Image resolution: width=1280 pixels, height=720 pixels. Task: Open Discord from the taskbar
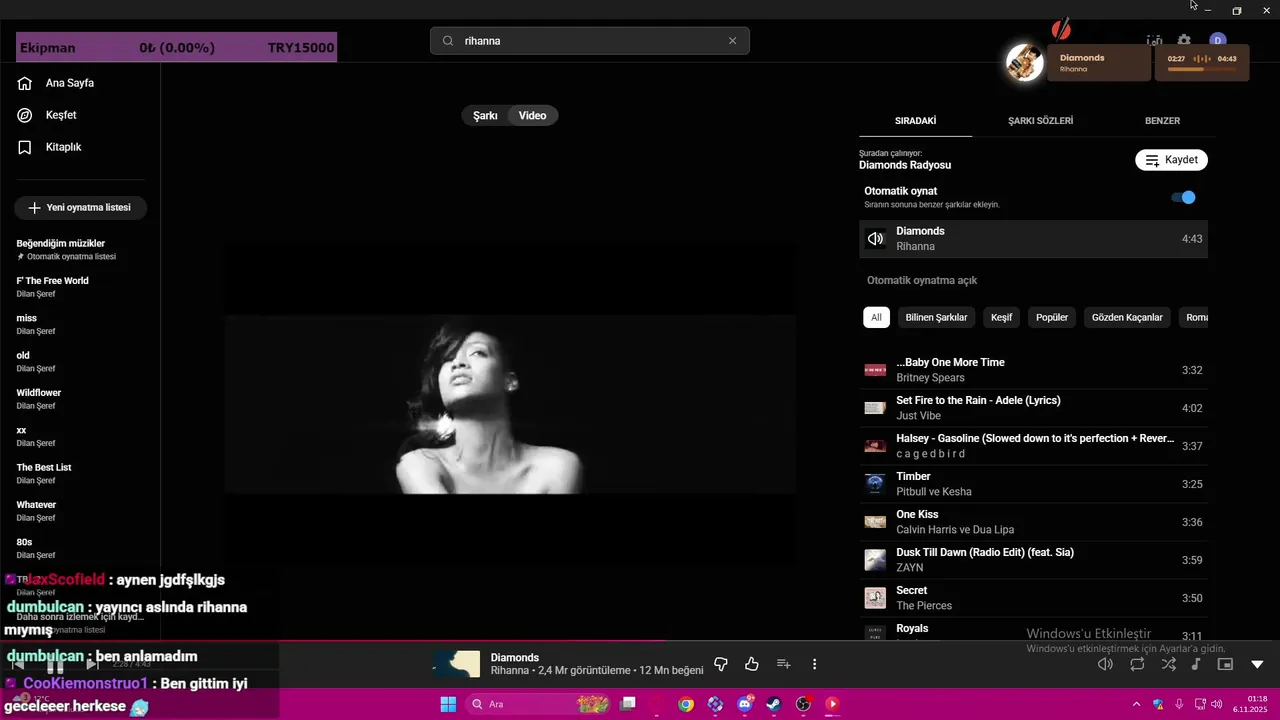[x=744, y=704]
